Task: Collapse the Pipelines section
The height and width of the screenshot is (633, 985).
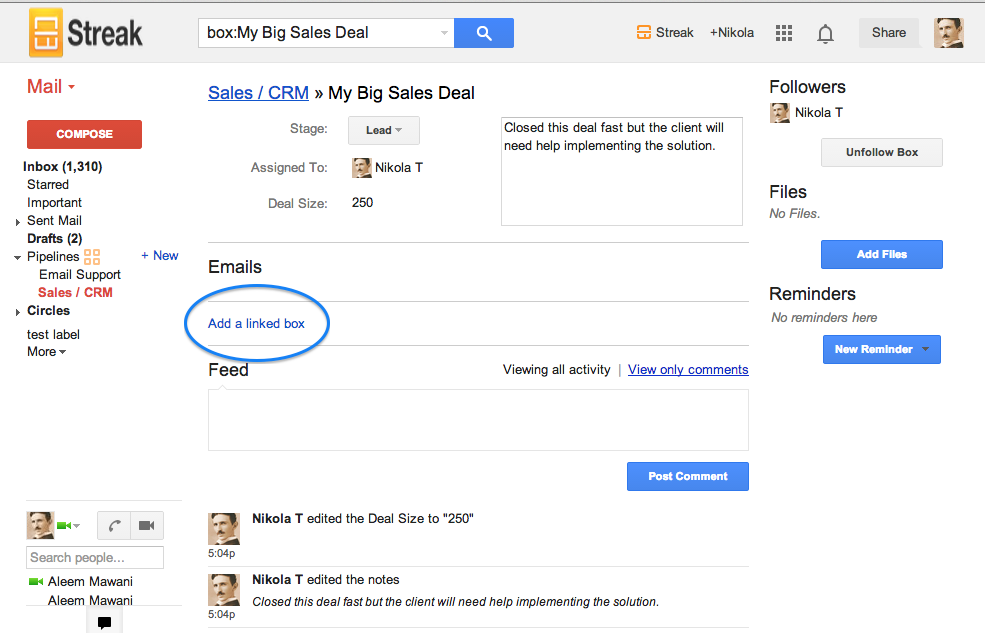Action: click(18, 257)
